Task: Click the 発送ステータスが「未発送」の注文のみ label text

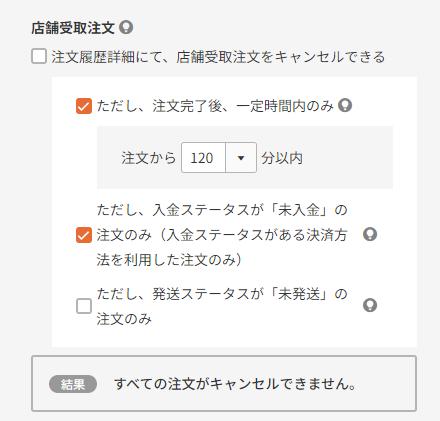Action: pyautogui.click(x=222, y=306)
